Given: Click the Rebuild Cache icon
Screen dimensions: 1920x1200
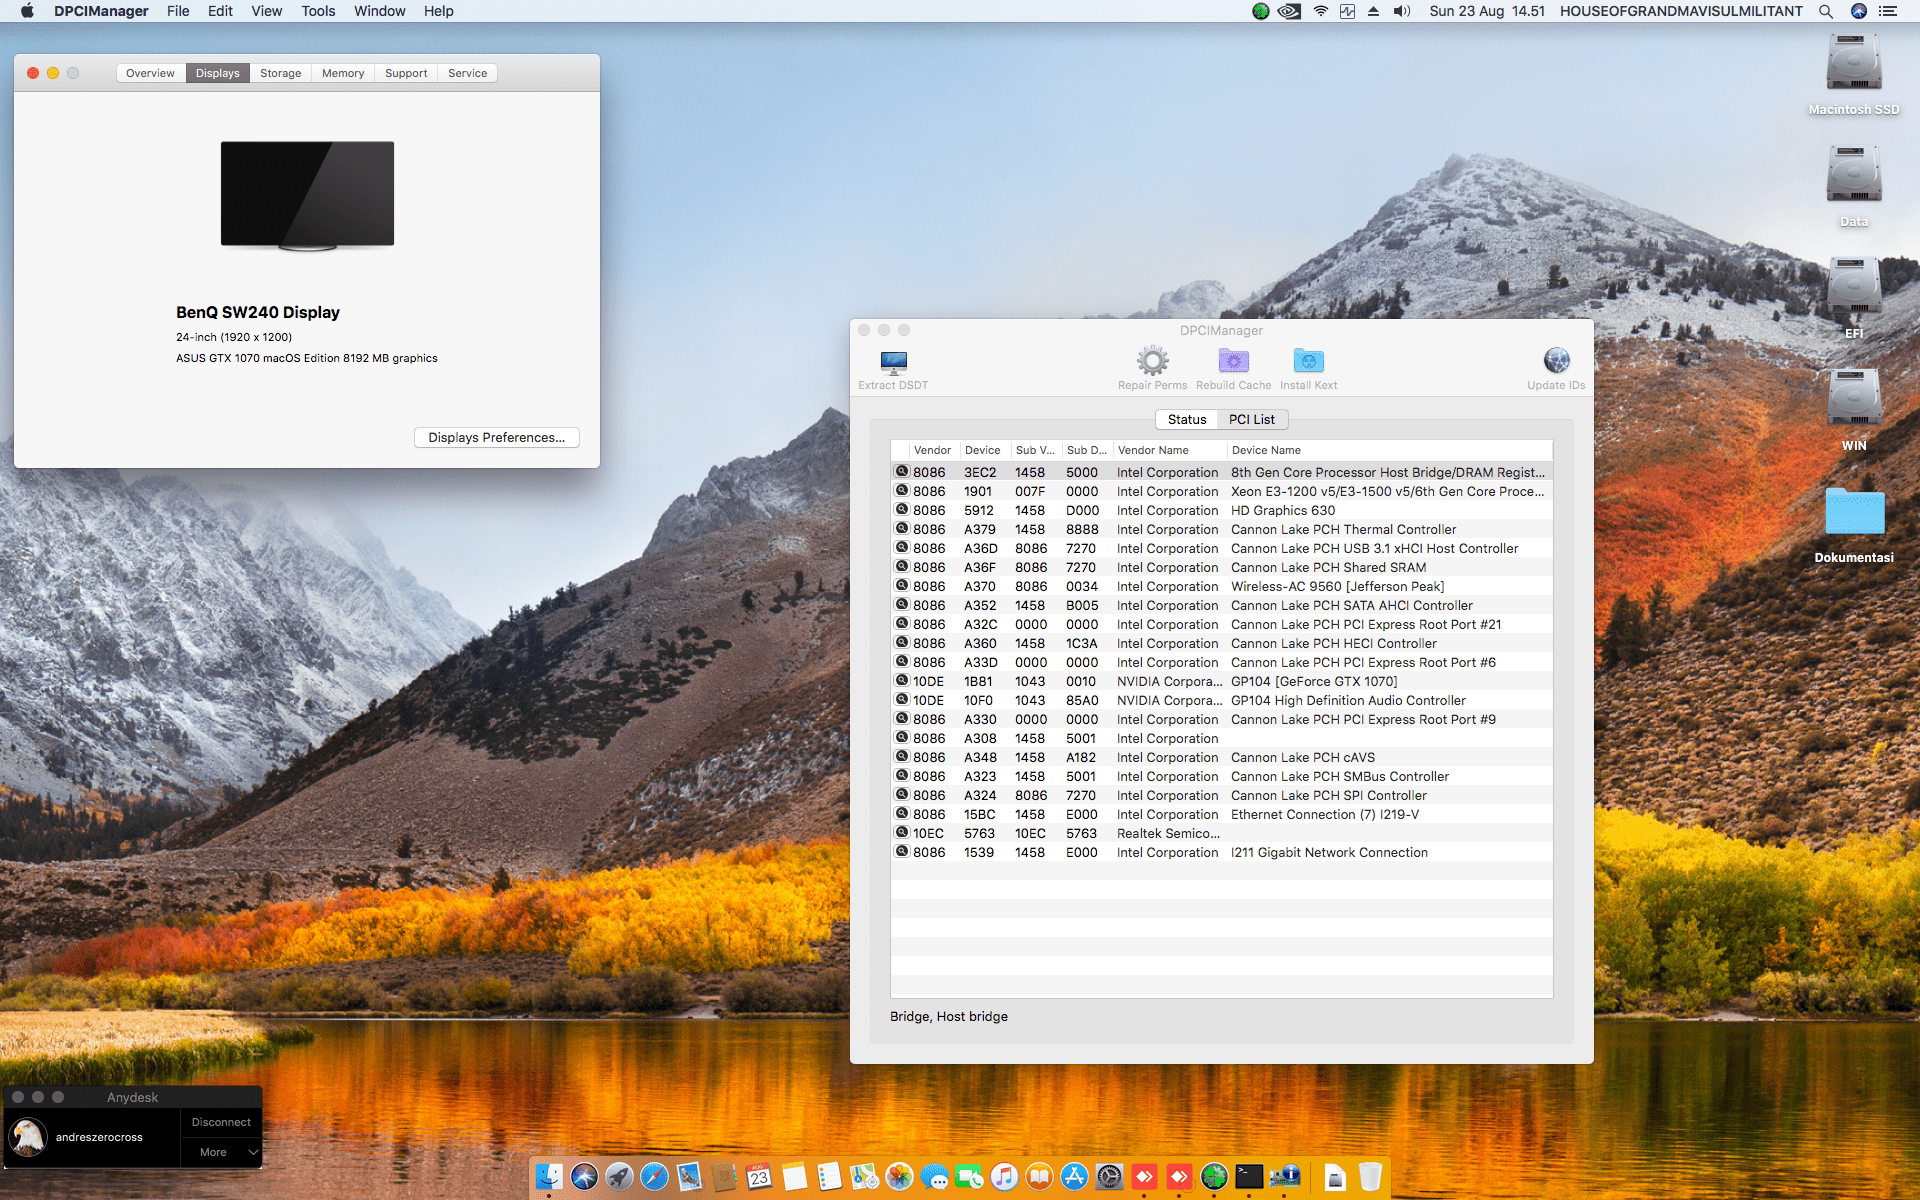Looking at the screenshot, I should point(1233,361).
